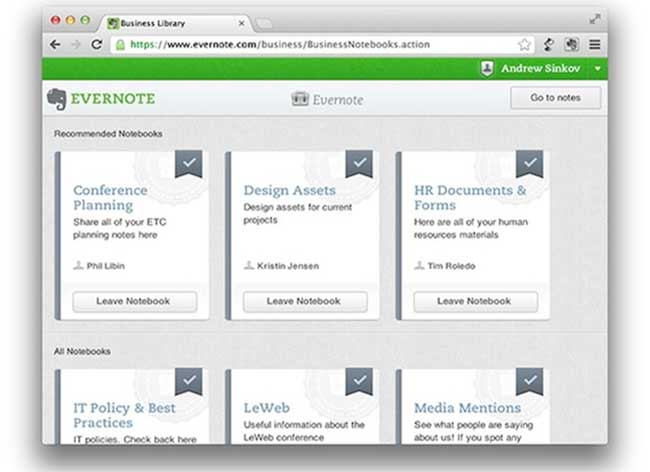Click the Go to notes button

(555, 98)
